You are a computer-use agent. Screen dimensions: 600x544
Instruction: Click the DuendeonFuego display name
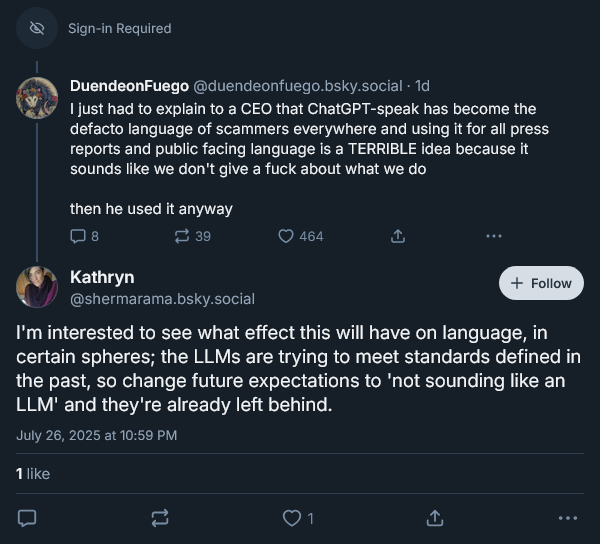[129, 86]
